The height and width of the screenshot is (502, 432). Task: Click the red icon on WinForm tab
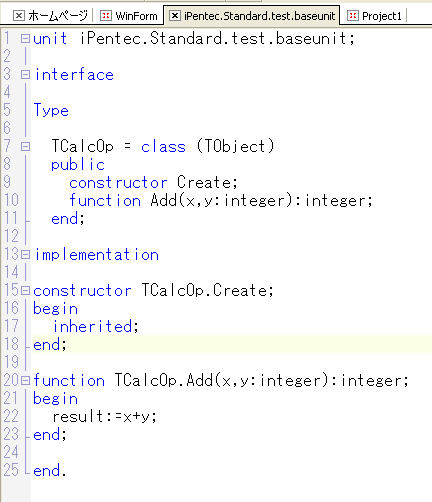tap(106, 16)
